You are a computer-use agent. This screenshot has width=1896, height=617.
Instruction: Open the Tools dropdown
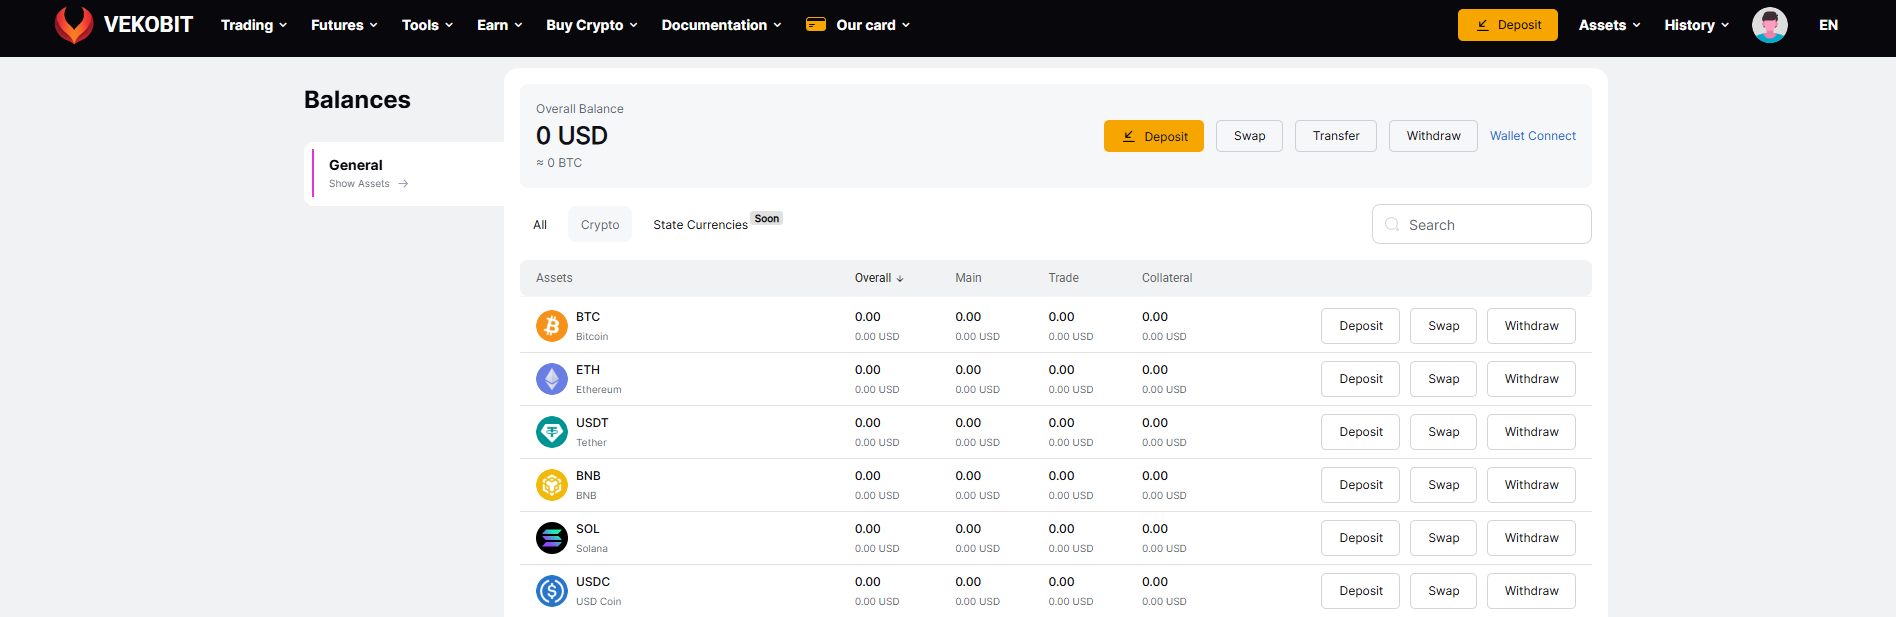(x=427, y=25)
